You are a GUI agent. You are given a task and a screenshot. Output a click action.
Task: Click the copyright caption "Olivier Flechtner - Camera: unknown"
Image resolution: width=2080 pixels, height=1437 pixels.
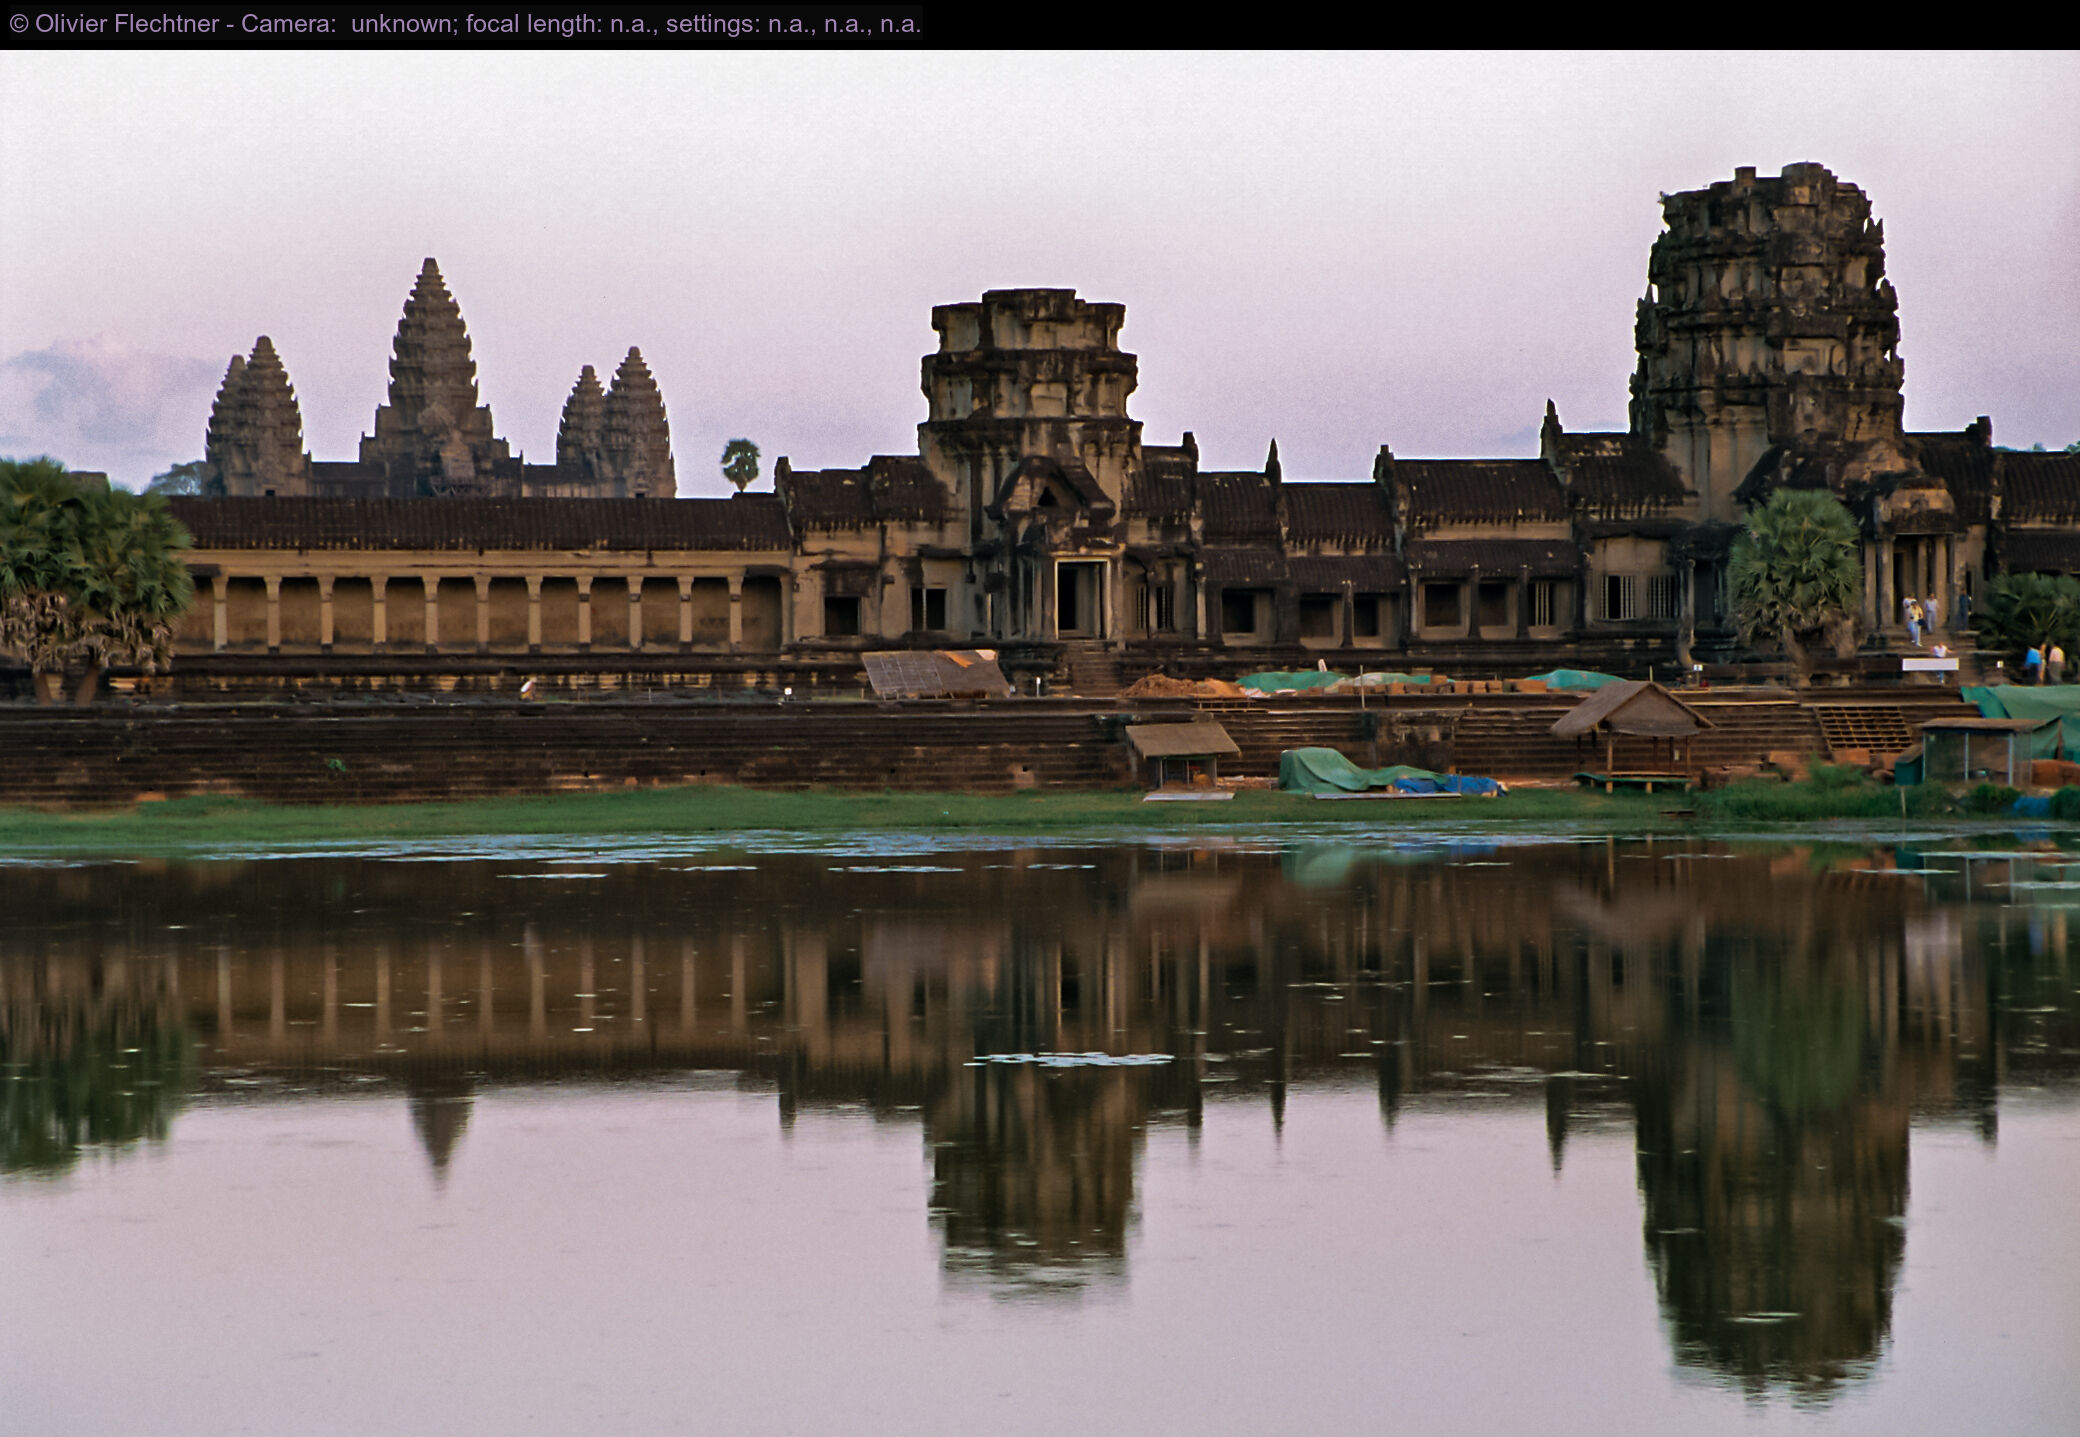(465, 24)
